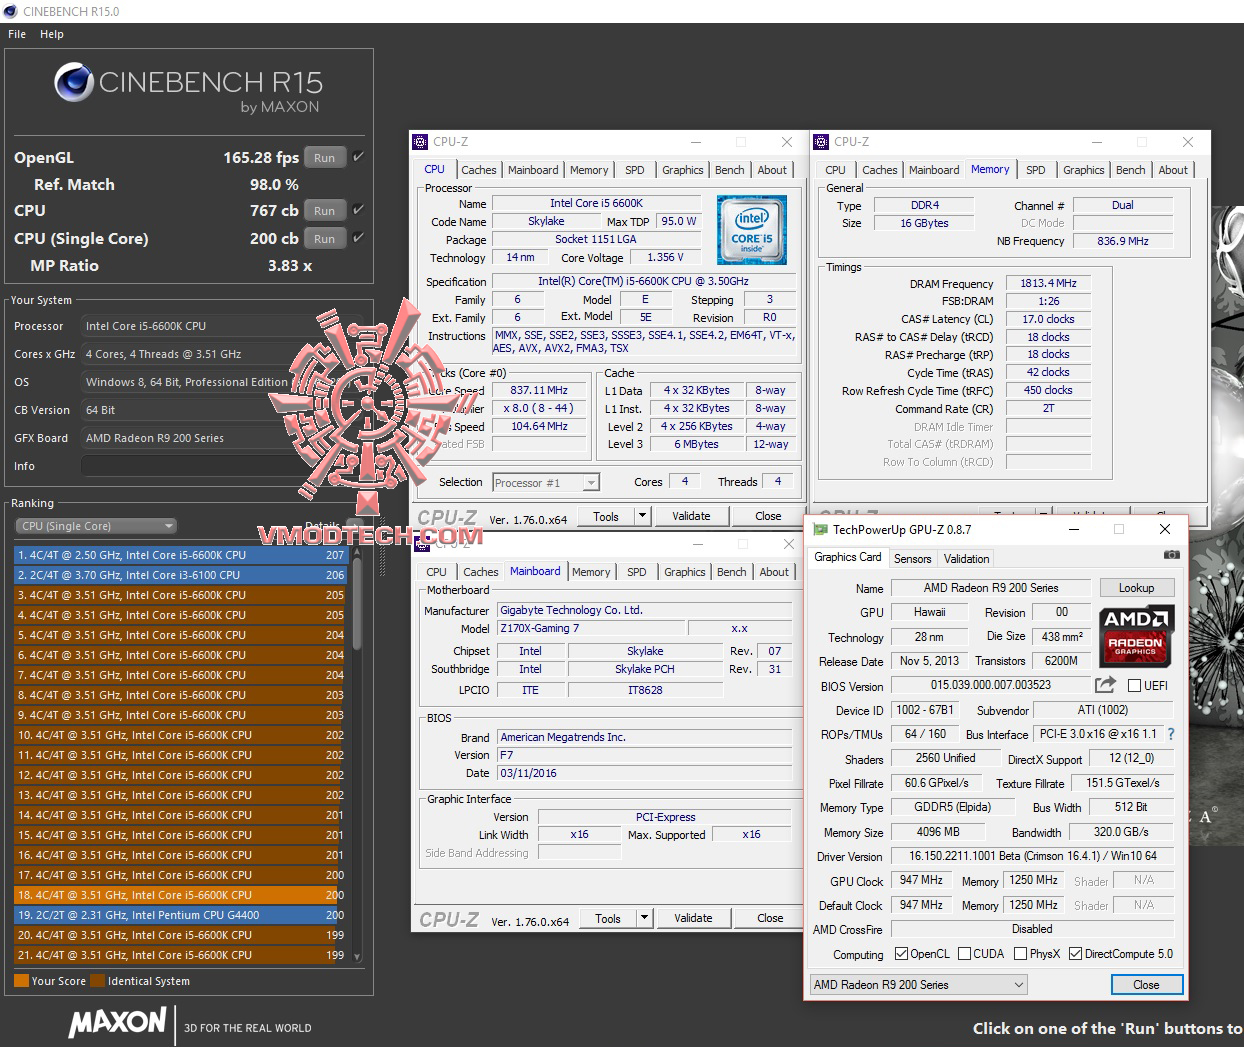Open the File menu in Cinebench
Screen dimensions: 1244x1047
(17, 34)
